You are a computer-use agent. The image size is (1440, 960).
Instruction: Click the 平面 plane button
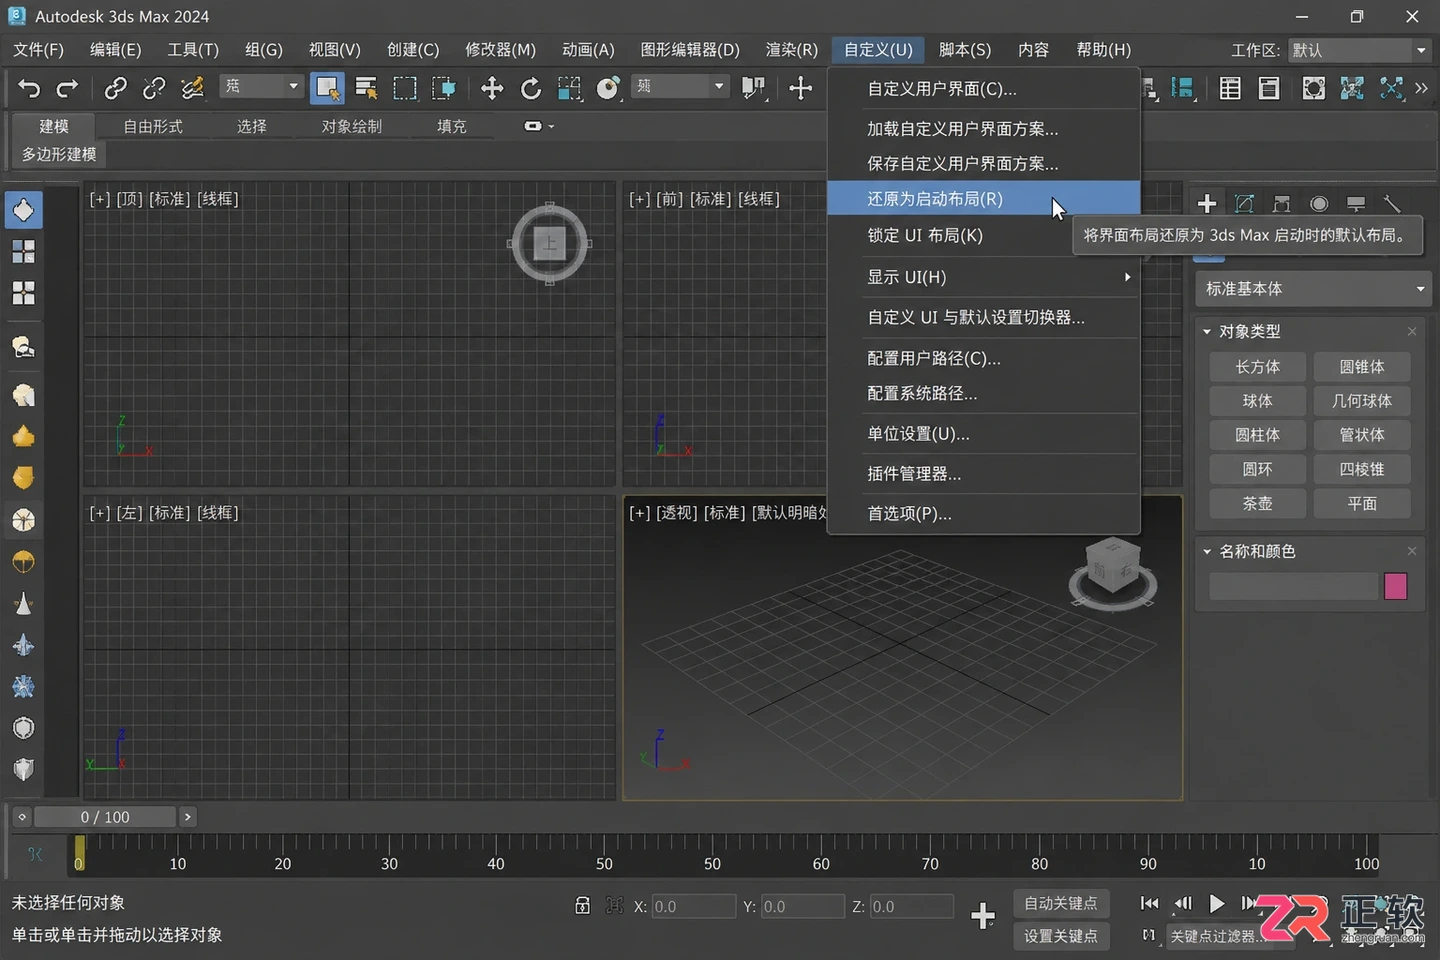(1362, 503)
